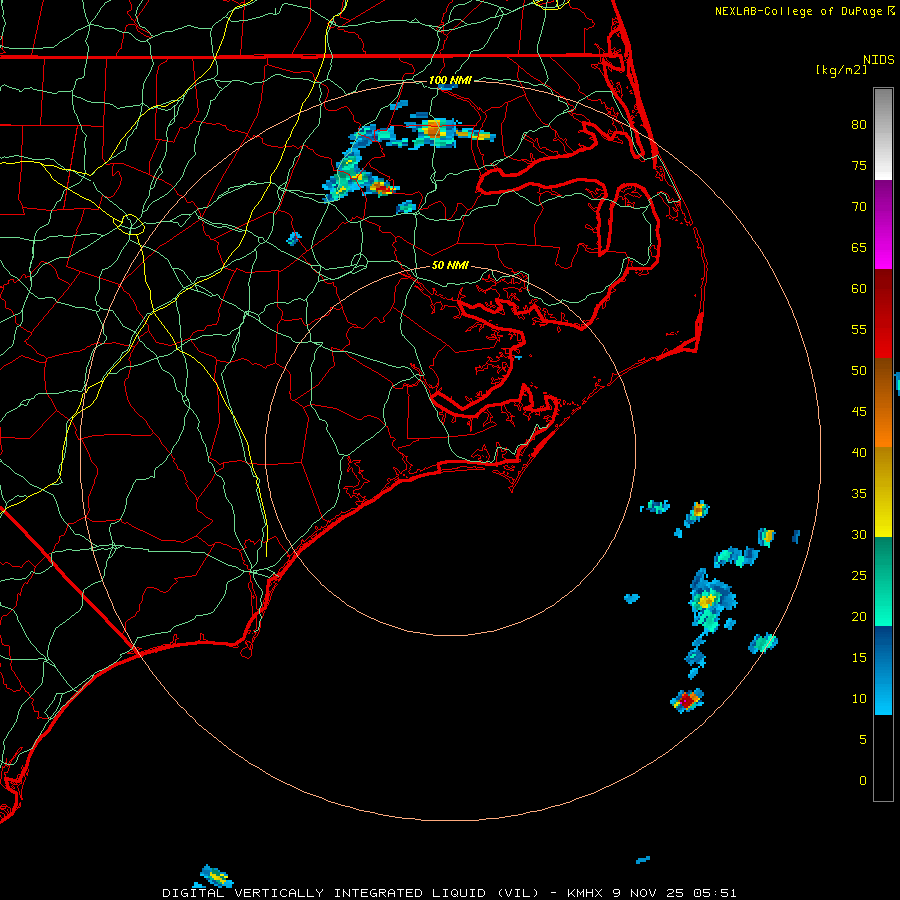Click the [kg/m2] unit label

pyautogui.click(x=841, y=70)
